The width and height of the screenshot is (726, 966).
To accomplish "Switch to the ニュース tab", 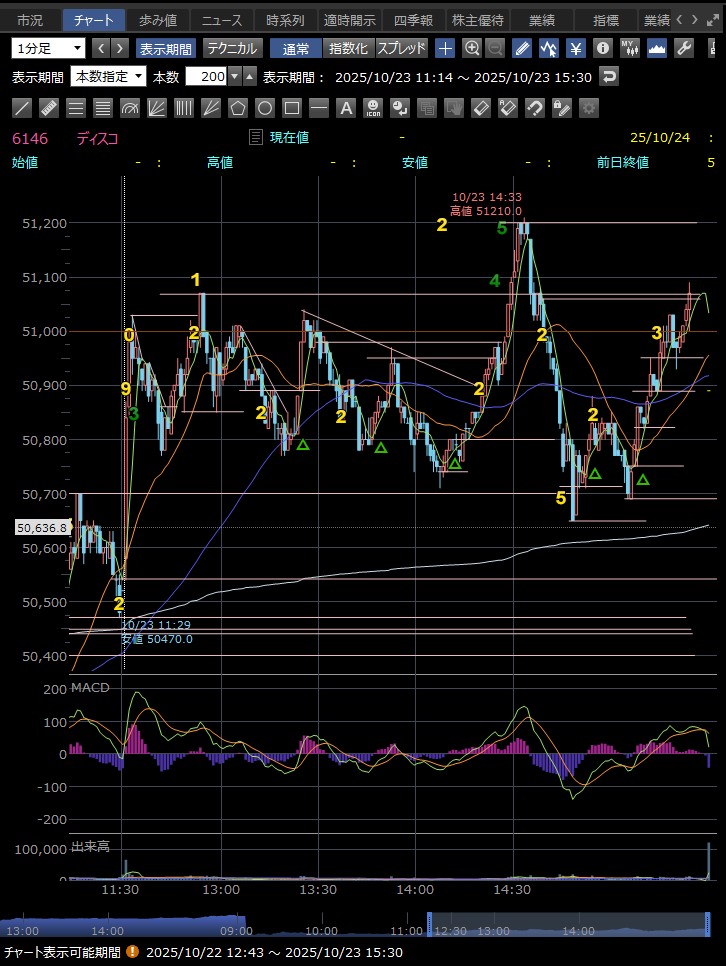I will (x=219, y=20).
